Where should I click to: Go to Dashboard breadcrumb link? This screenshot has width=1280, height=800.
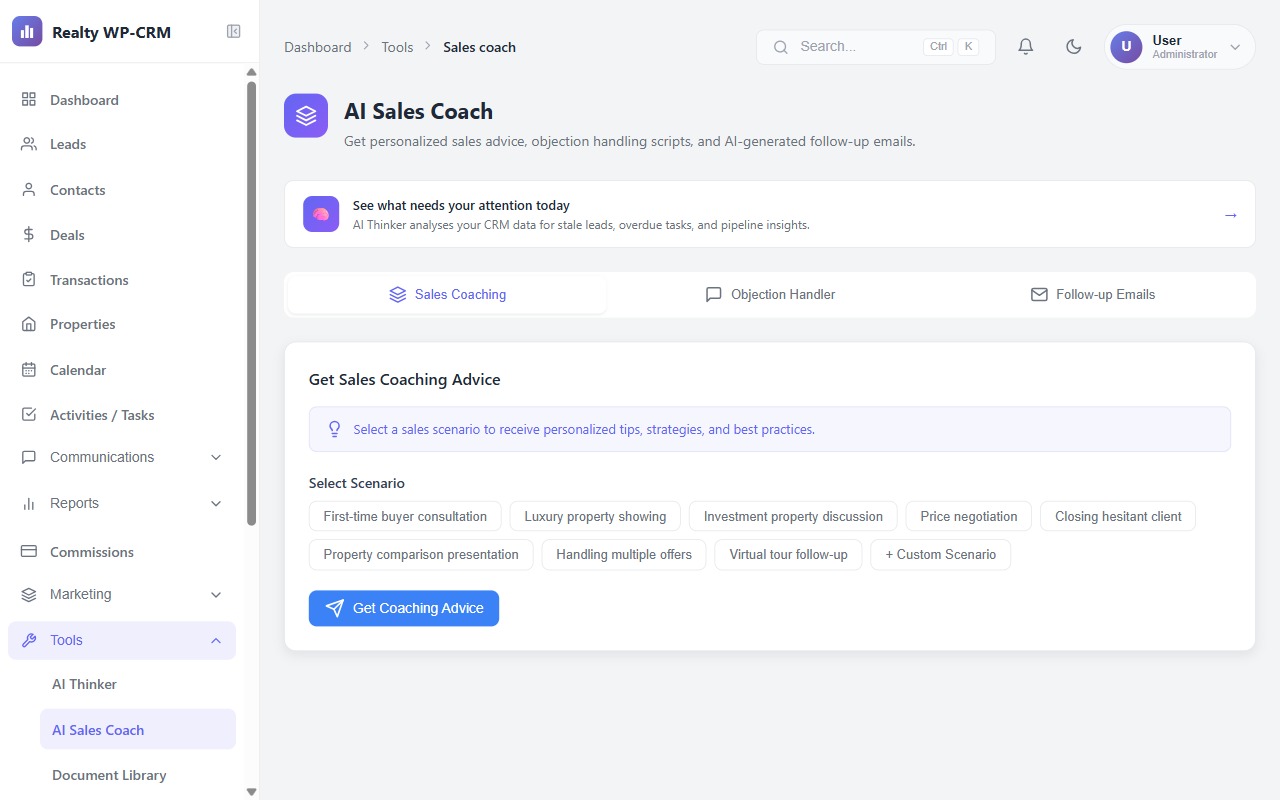(x=318, y=47)
